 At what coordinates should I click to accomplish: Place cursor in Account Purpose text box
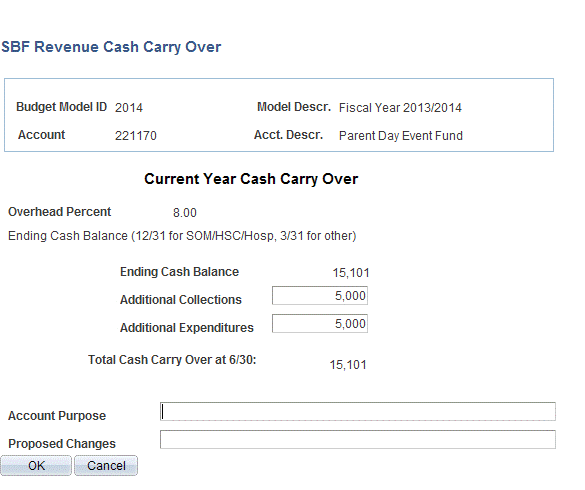point(358,412)
